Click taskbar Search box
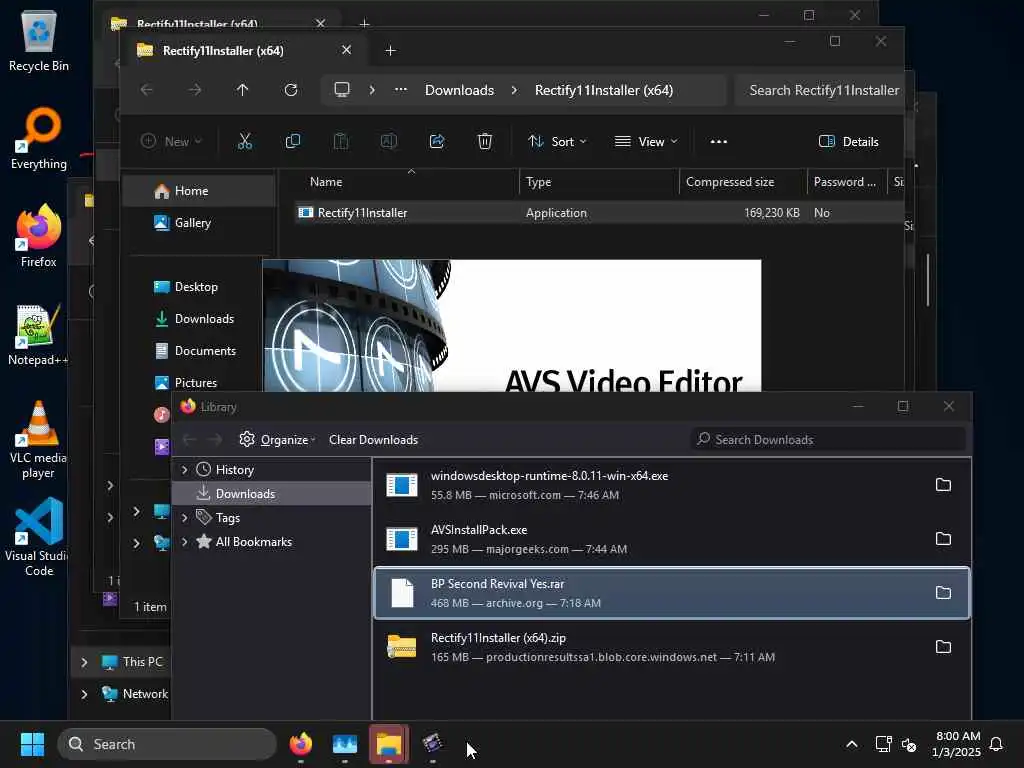1024x768 pixels. point(167,744)
